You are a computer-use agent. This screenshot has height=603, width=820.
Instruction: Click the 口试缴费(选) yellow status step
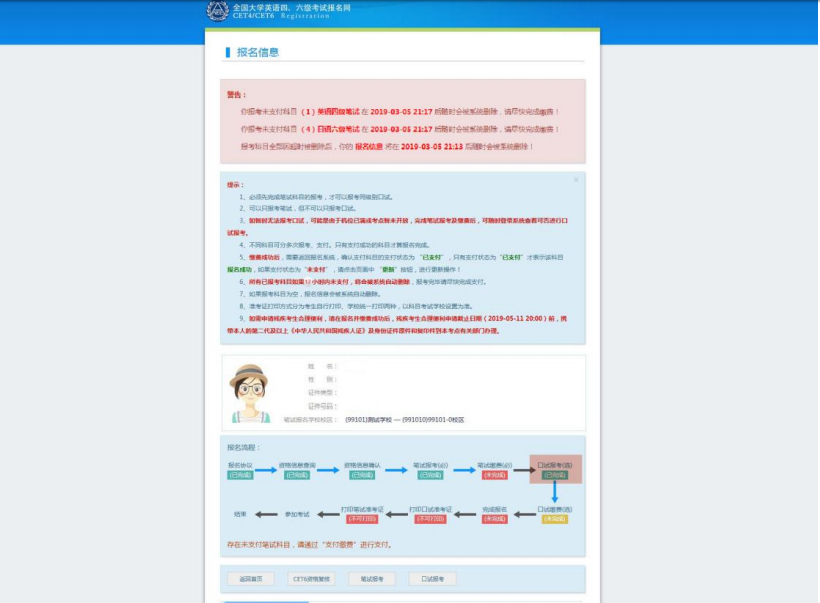tap(555, 513)
